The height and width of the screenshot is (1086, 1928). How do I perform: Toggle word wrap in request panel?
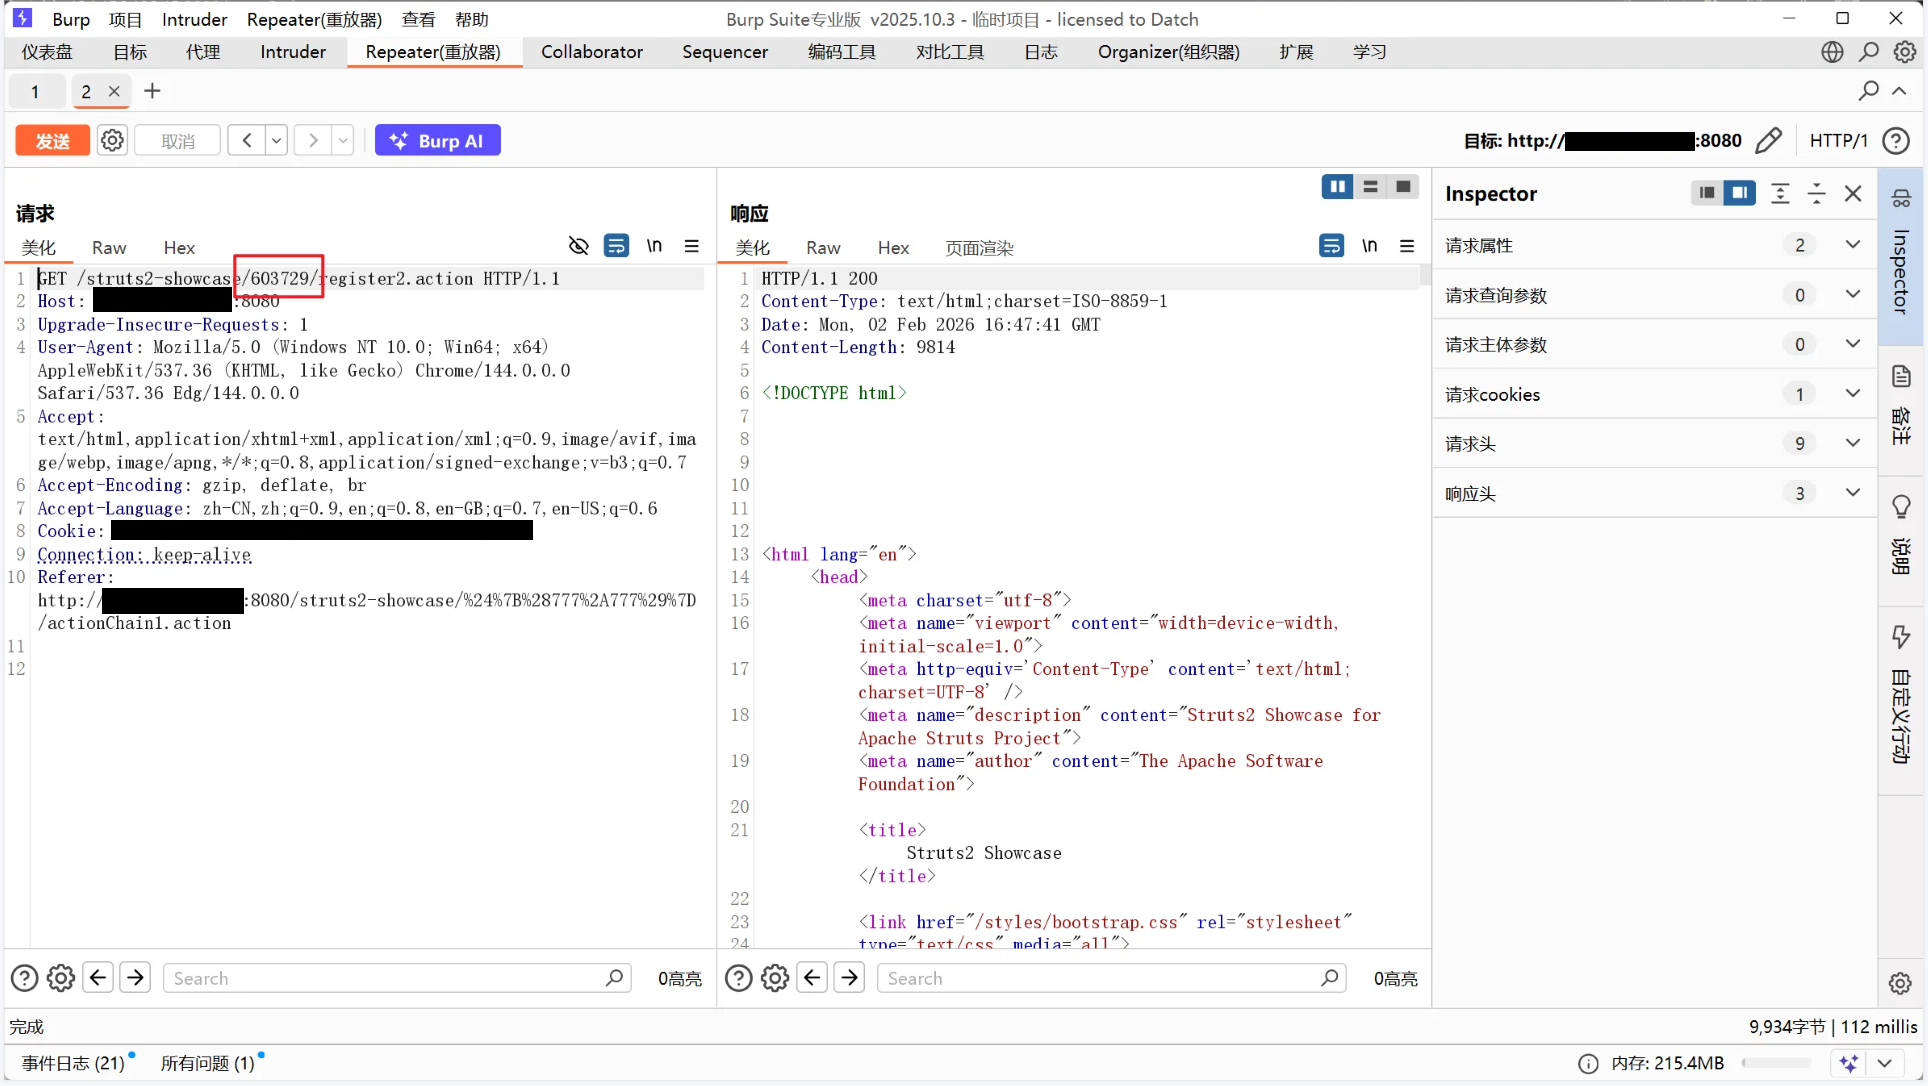[616, 246]
